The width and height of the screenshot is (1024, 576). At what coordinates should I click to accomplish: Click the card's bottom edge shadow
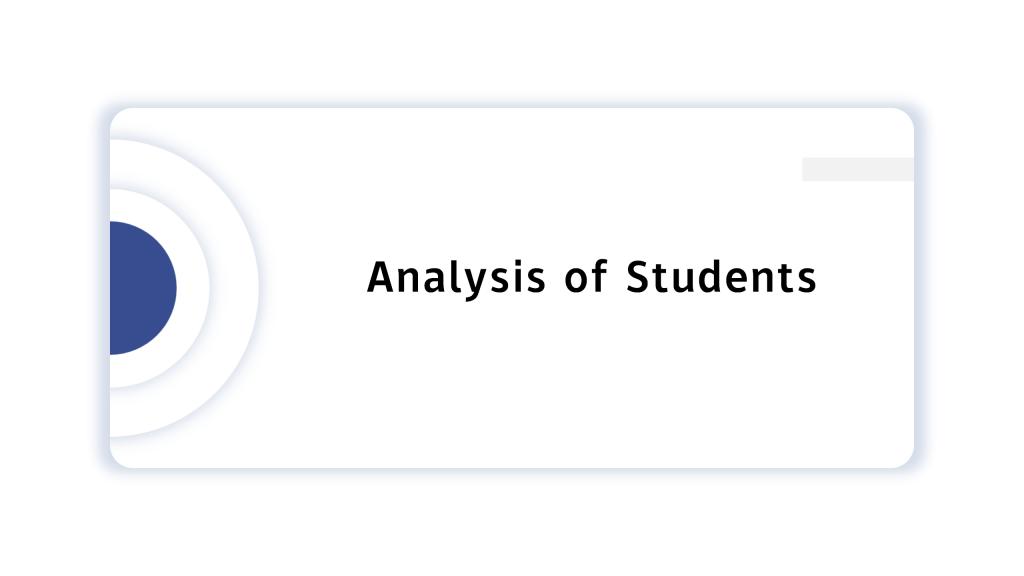[x=512, y=471]
